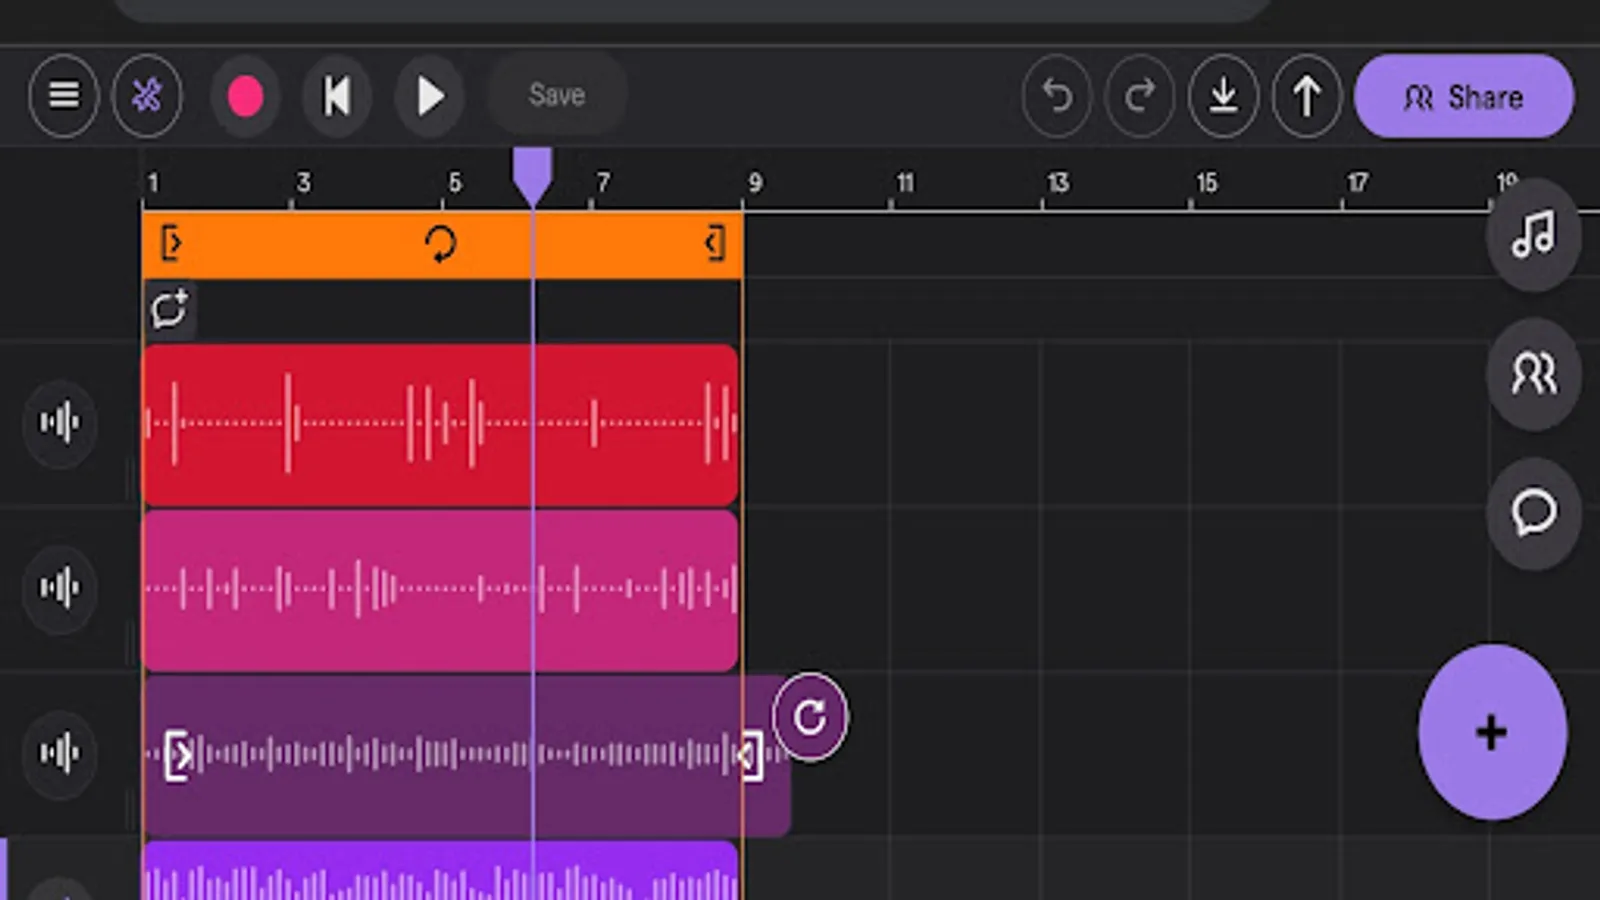1600x900 pixels.
Task: Click the purple playhead handle
Action: (x=532, y=175)
